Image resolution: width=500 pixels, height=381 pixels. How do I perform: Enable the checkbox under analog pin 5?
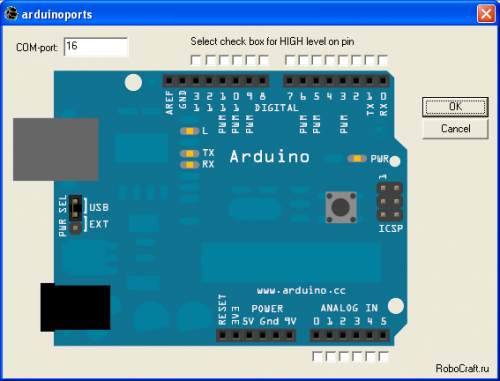coord(383,357)
